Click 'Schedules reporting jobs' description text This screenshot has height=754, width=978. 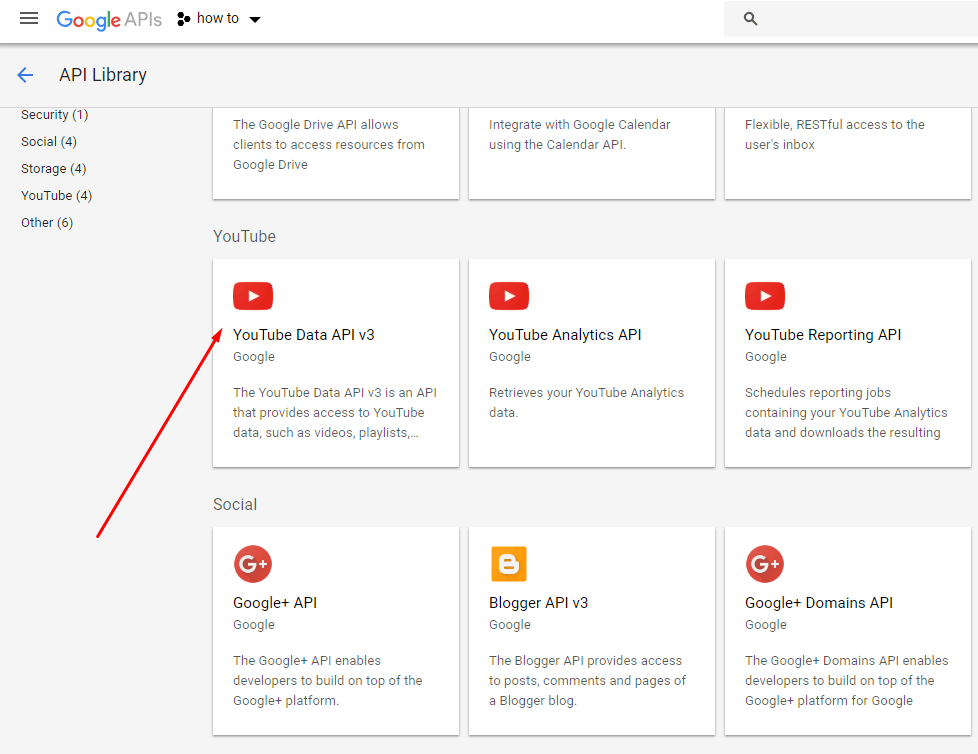(846, 412)
